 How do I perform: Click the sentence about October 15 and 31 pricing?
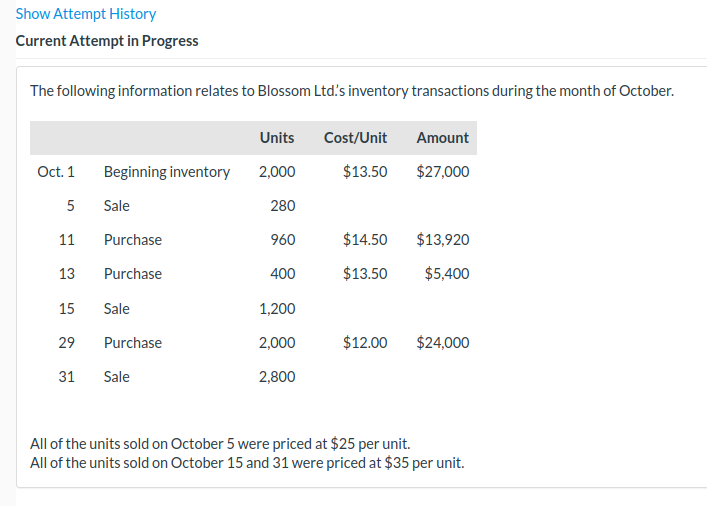click(x=247, y=463)
